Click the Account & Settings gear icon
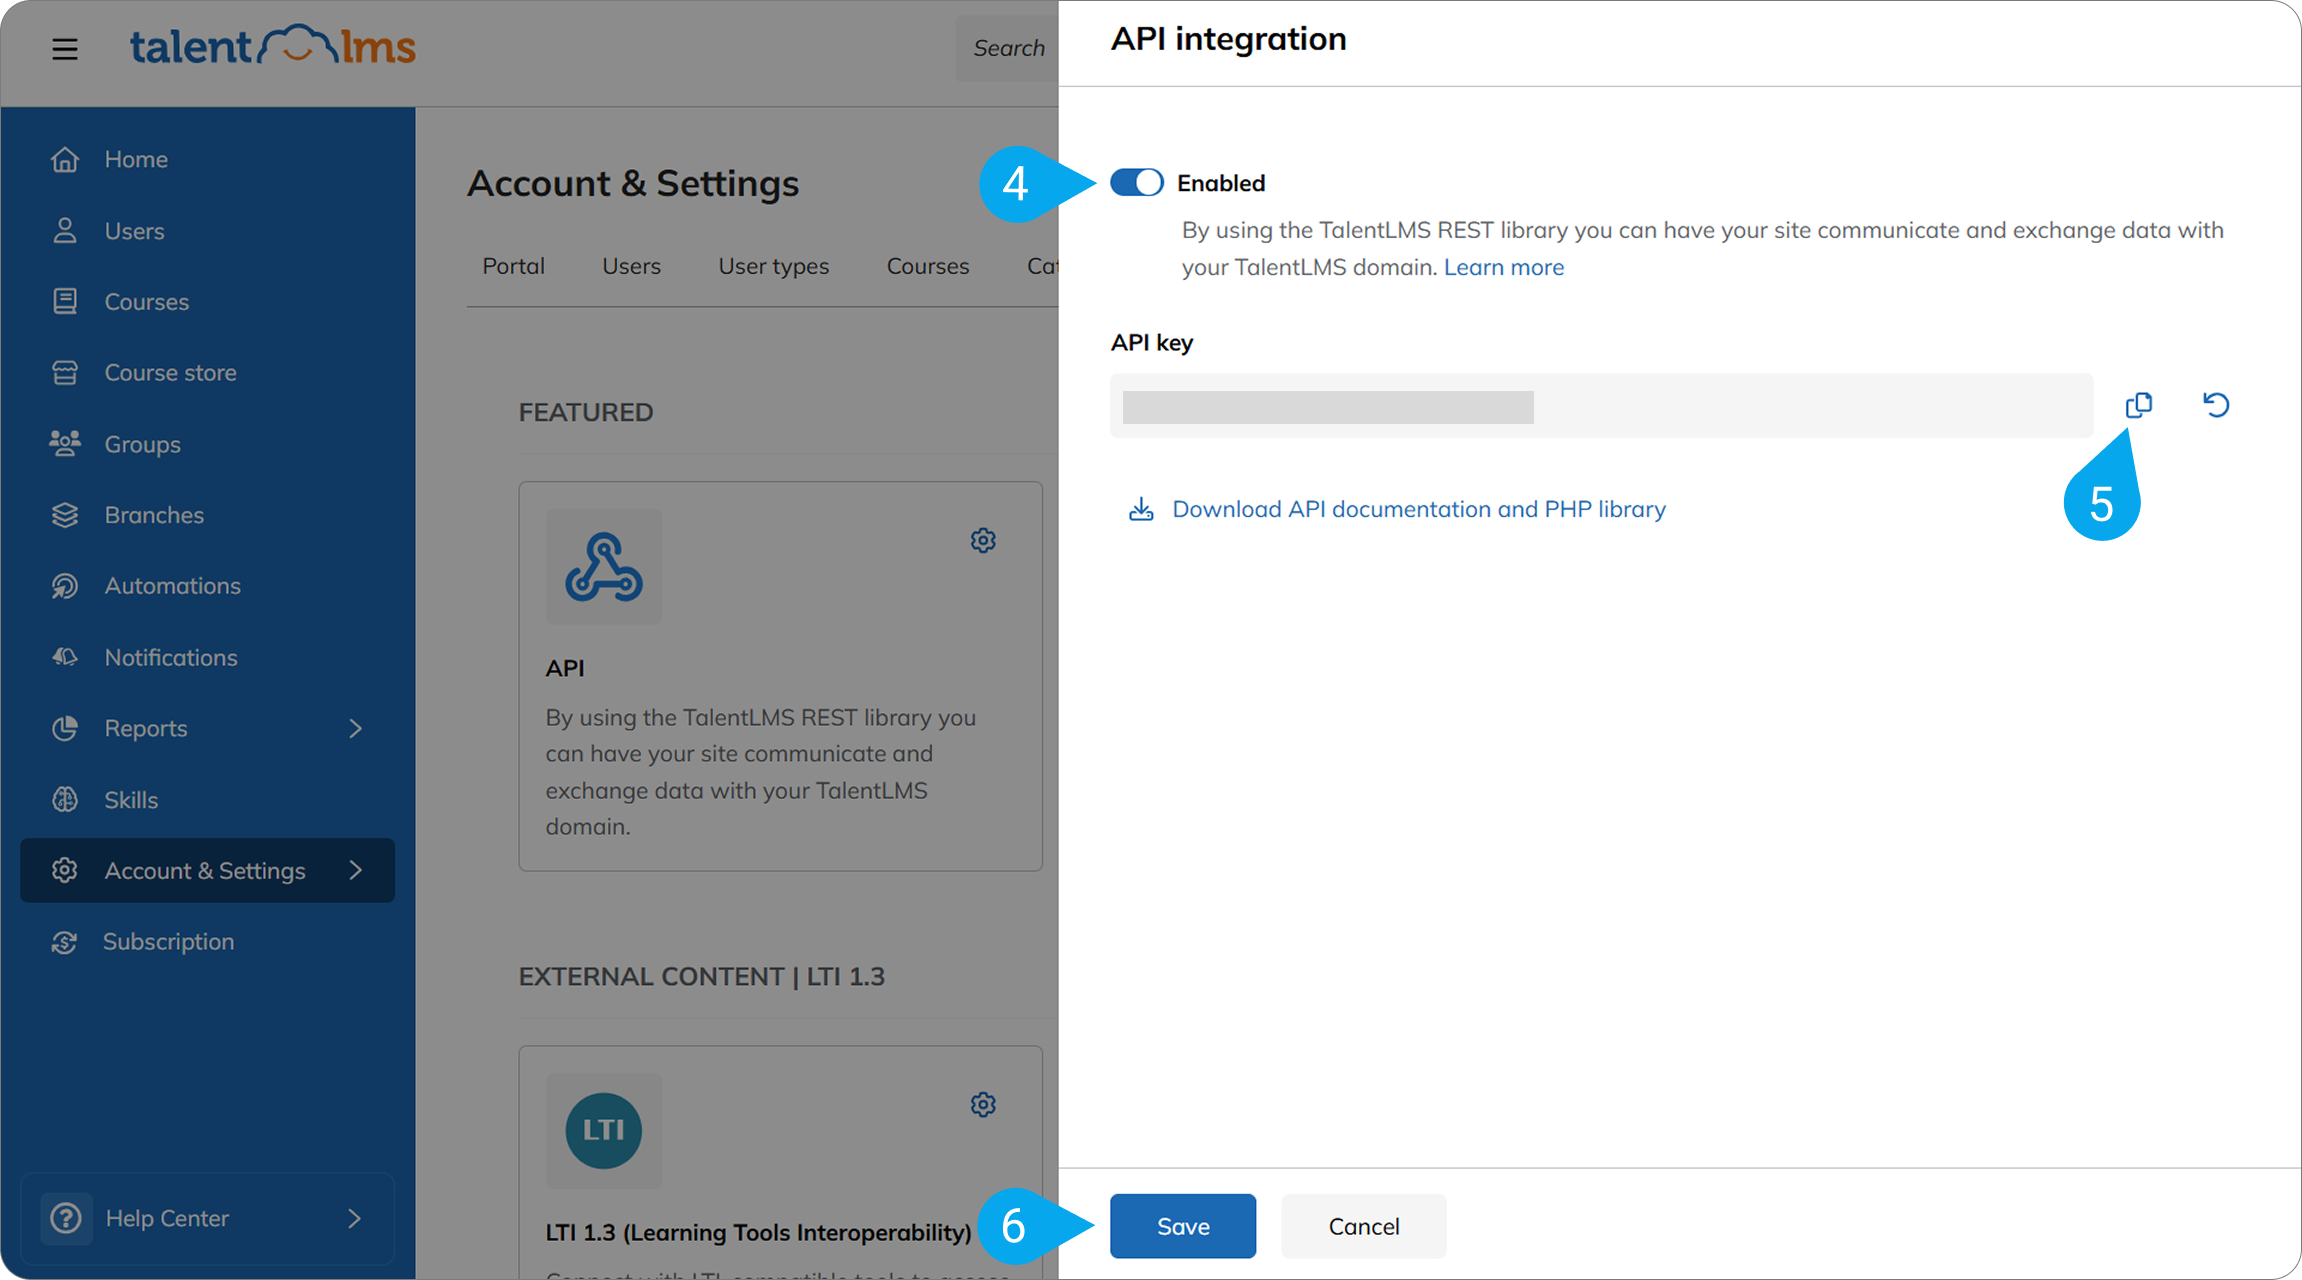 click(x=65, y=870)
